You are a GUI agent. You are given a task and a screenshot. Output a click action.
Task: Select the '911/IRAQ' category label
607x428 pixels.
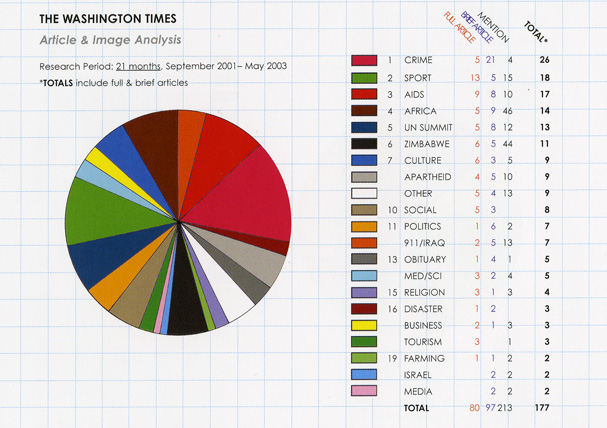(x=424, y=243)
